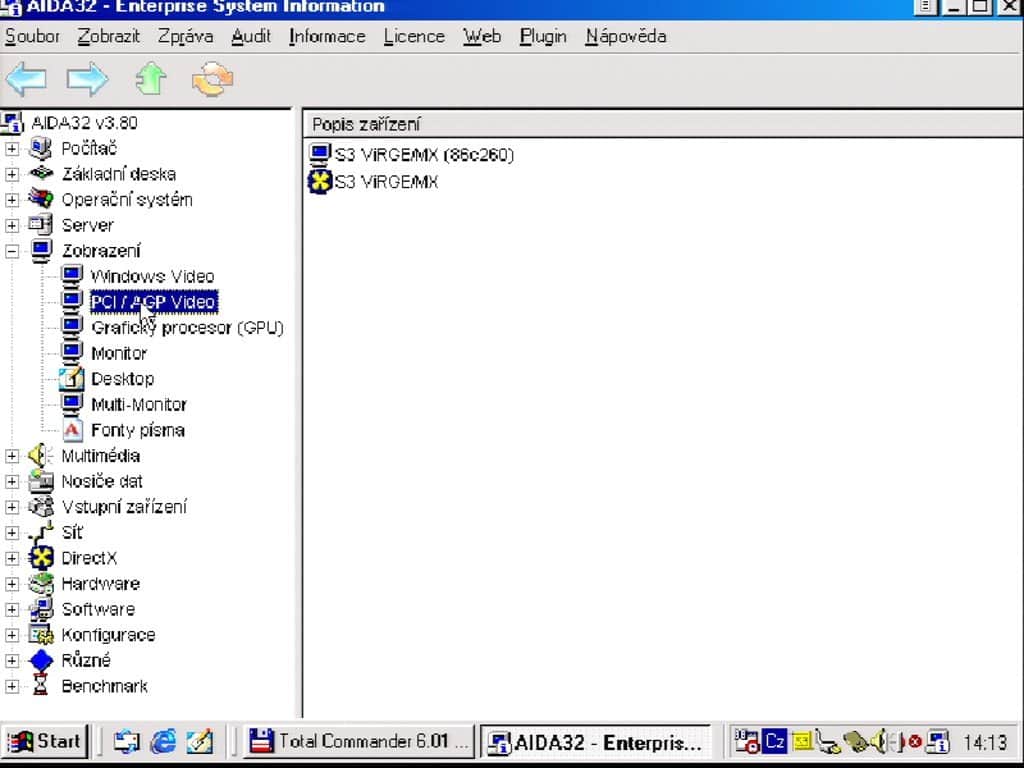Expand the Nosiče dat node
This screenshot has width=1024, height=768.
coord(12,481)
